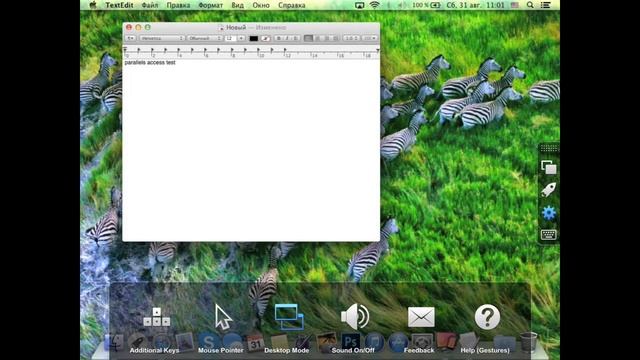640x360 pixels.
Task: Click the right margin marker on the ruler
Action: coord(378,51)
